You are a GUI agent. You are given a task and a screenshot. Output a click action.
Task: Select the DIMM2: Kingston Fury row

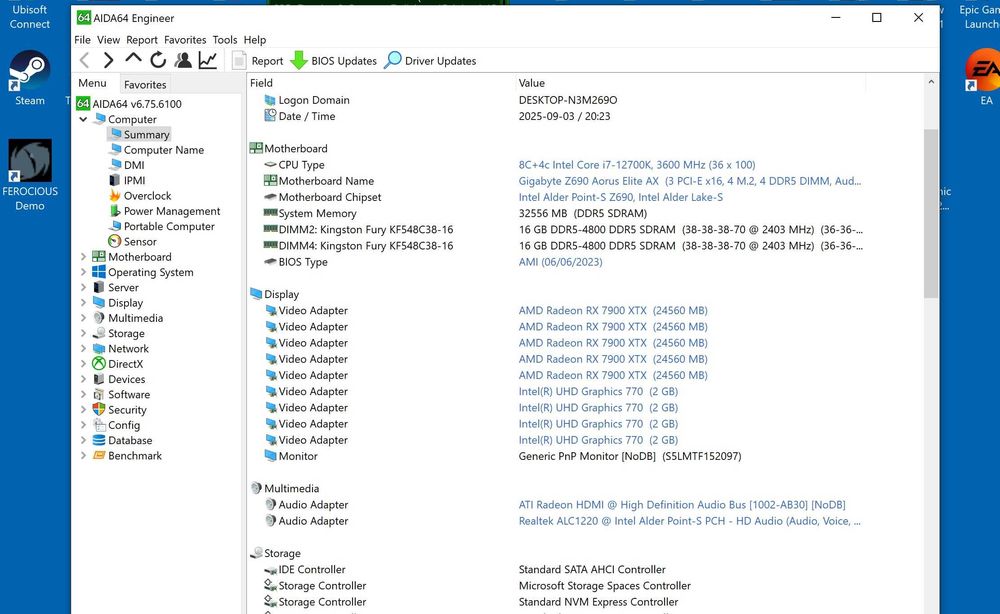[x=585, y=230]
